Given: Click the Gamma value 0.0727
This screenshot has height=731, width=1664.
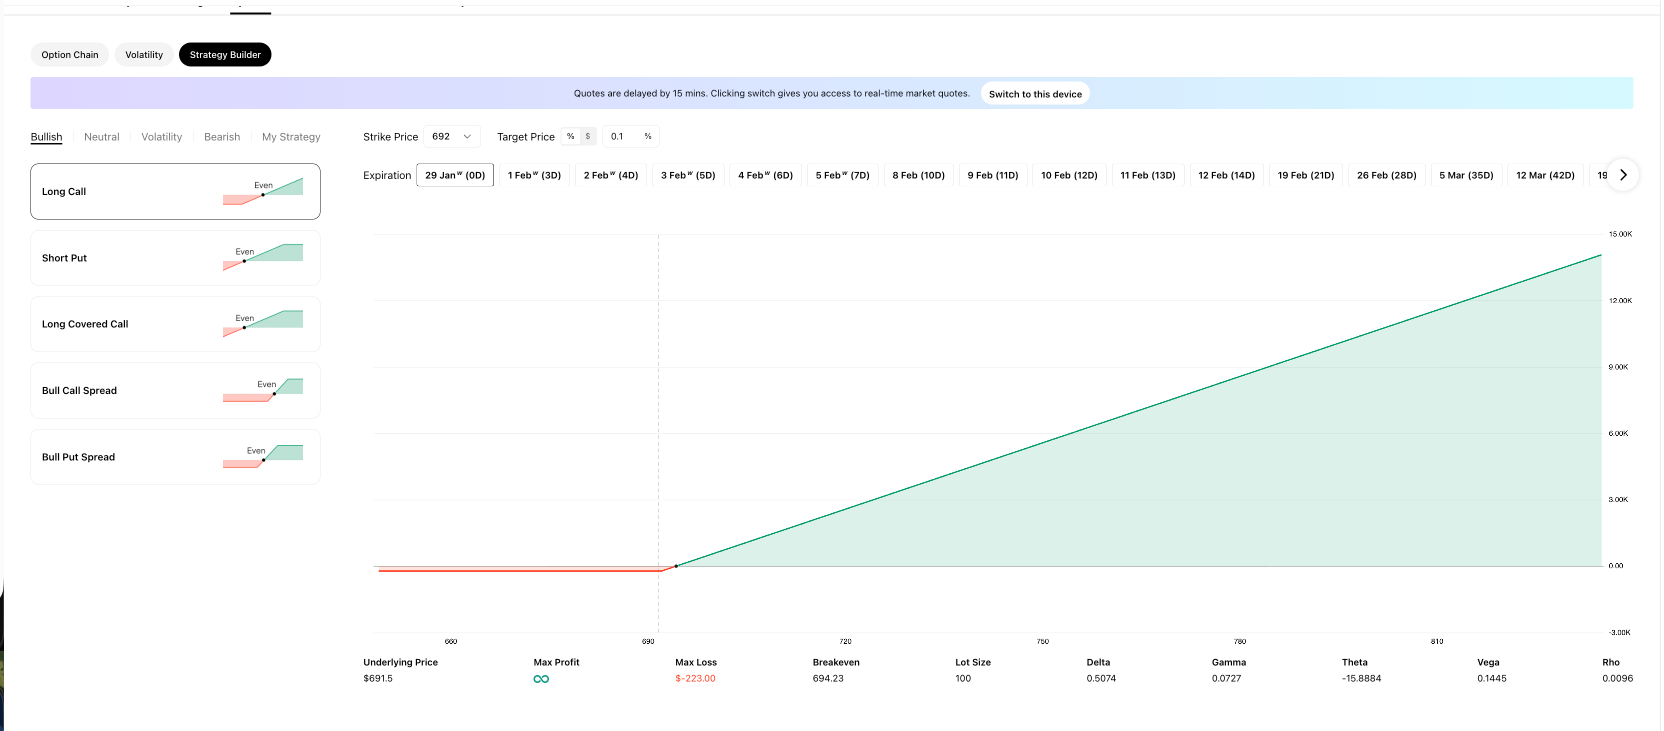Looking at the screenshot, I should pos(1226,679).
